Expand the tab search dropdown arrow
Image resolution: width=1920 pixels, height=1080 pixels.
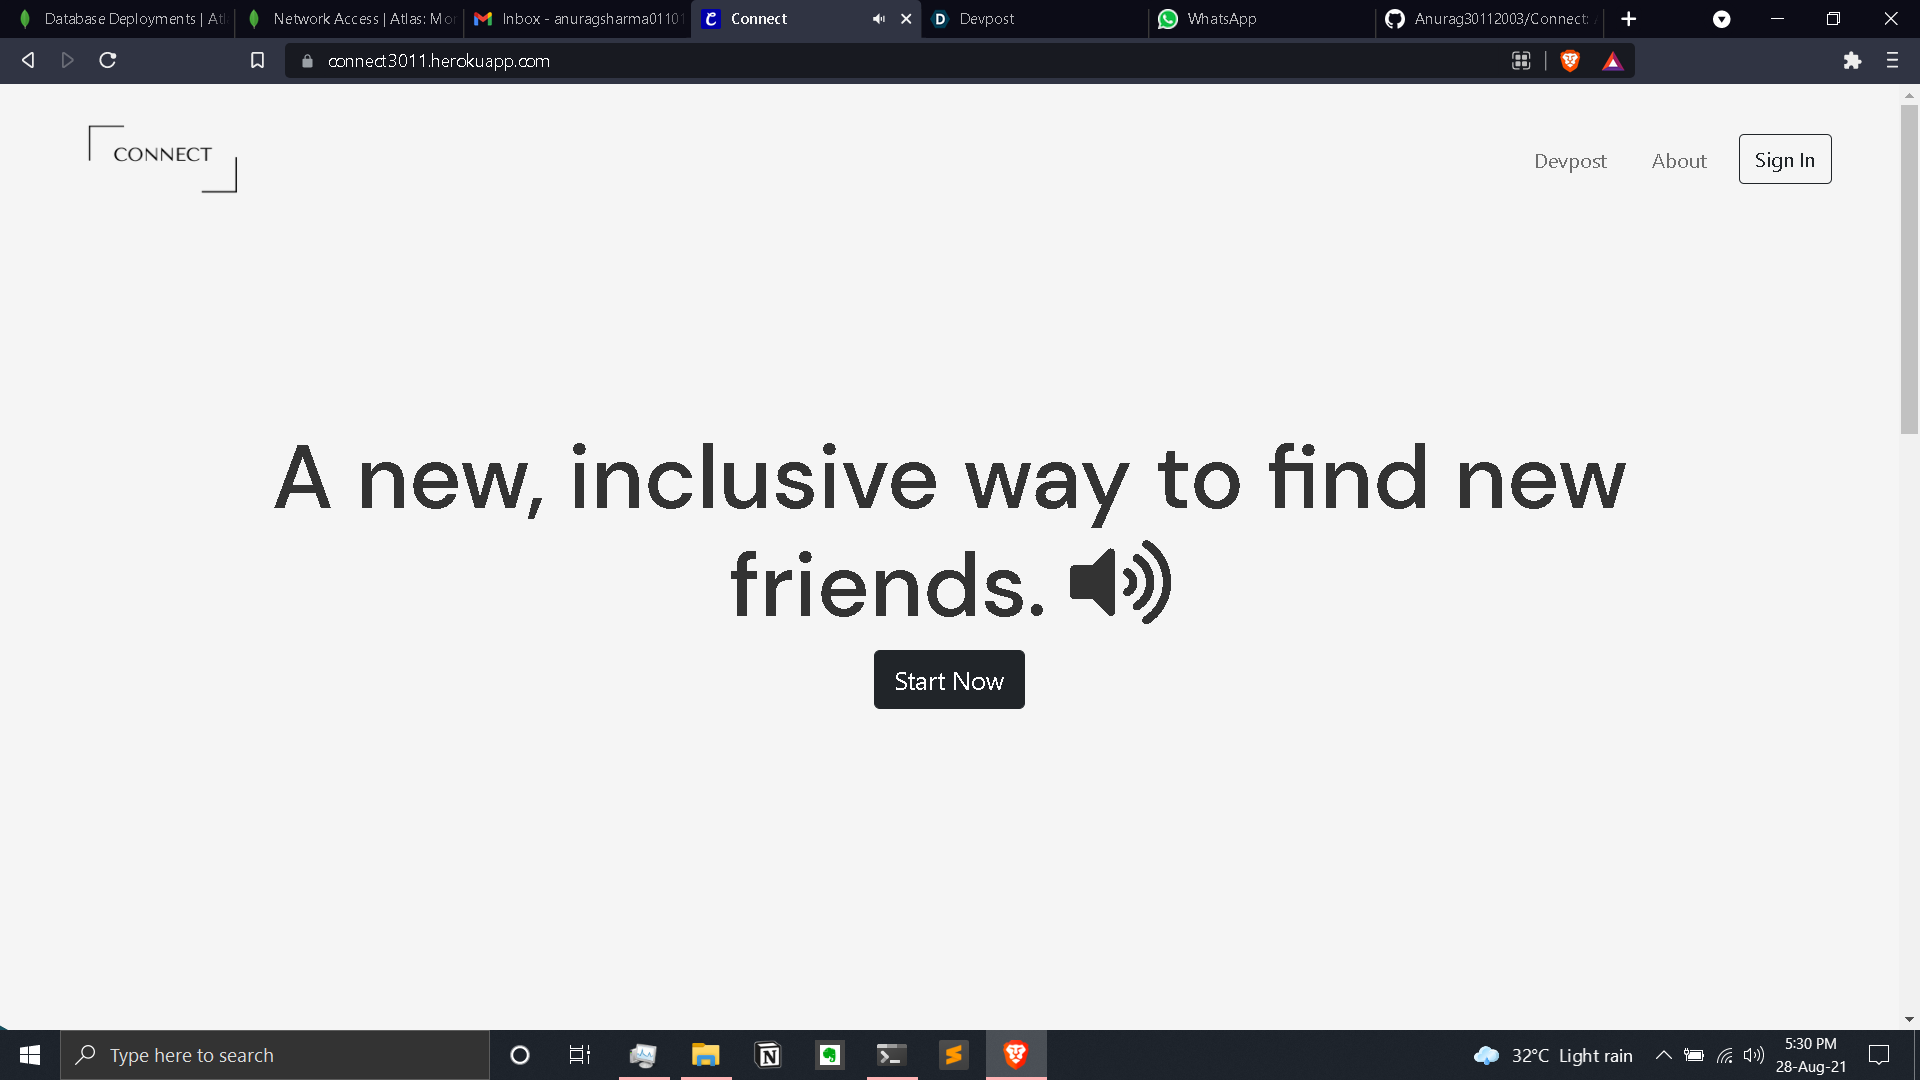click(x=1721, y=19)
